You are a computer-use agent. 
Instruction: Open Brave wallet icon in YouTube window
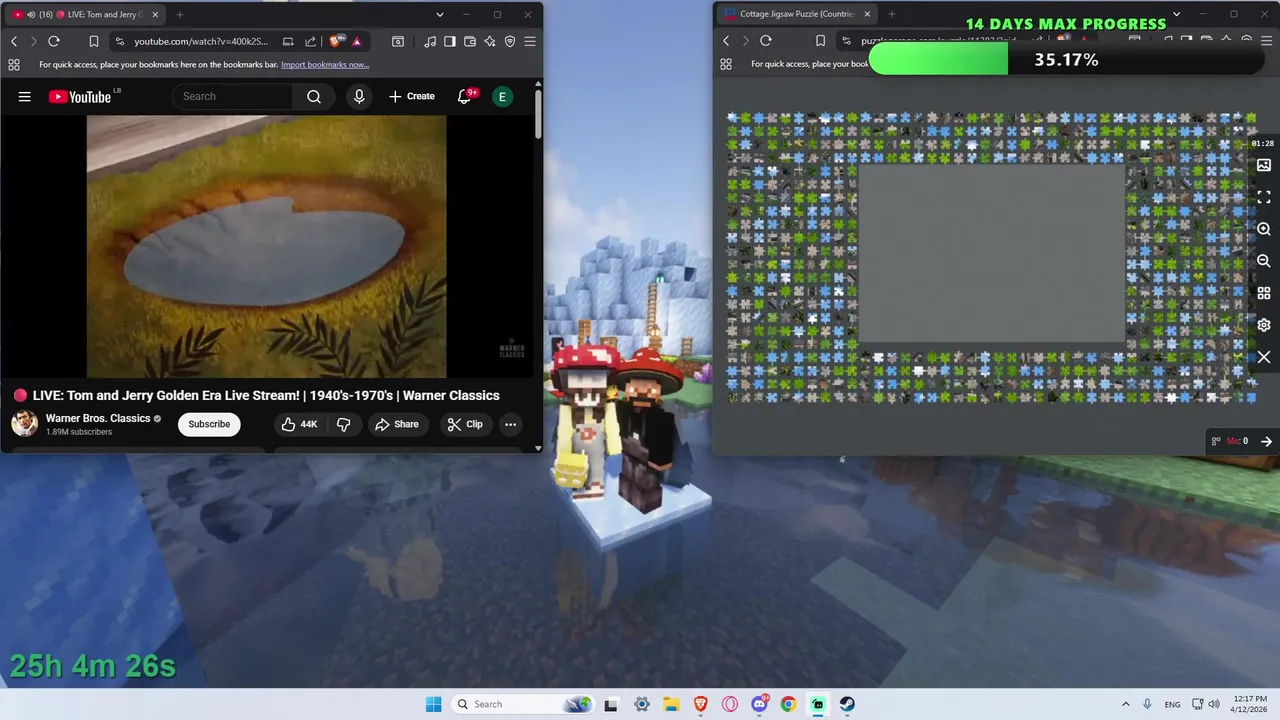tap(470, 41)
